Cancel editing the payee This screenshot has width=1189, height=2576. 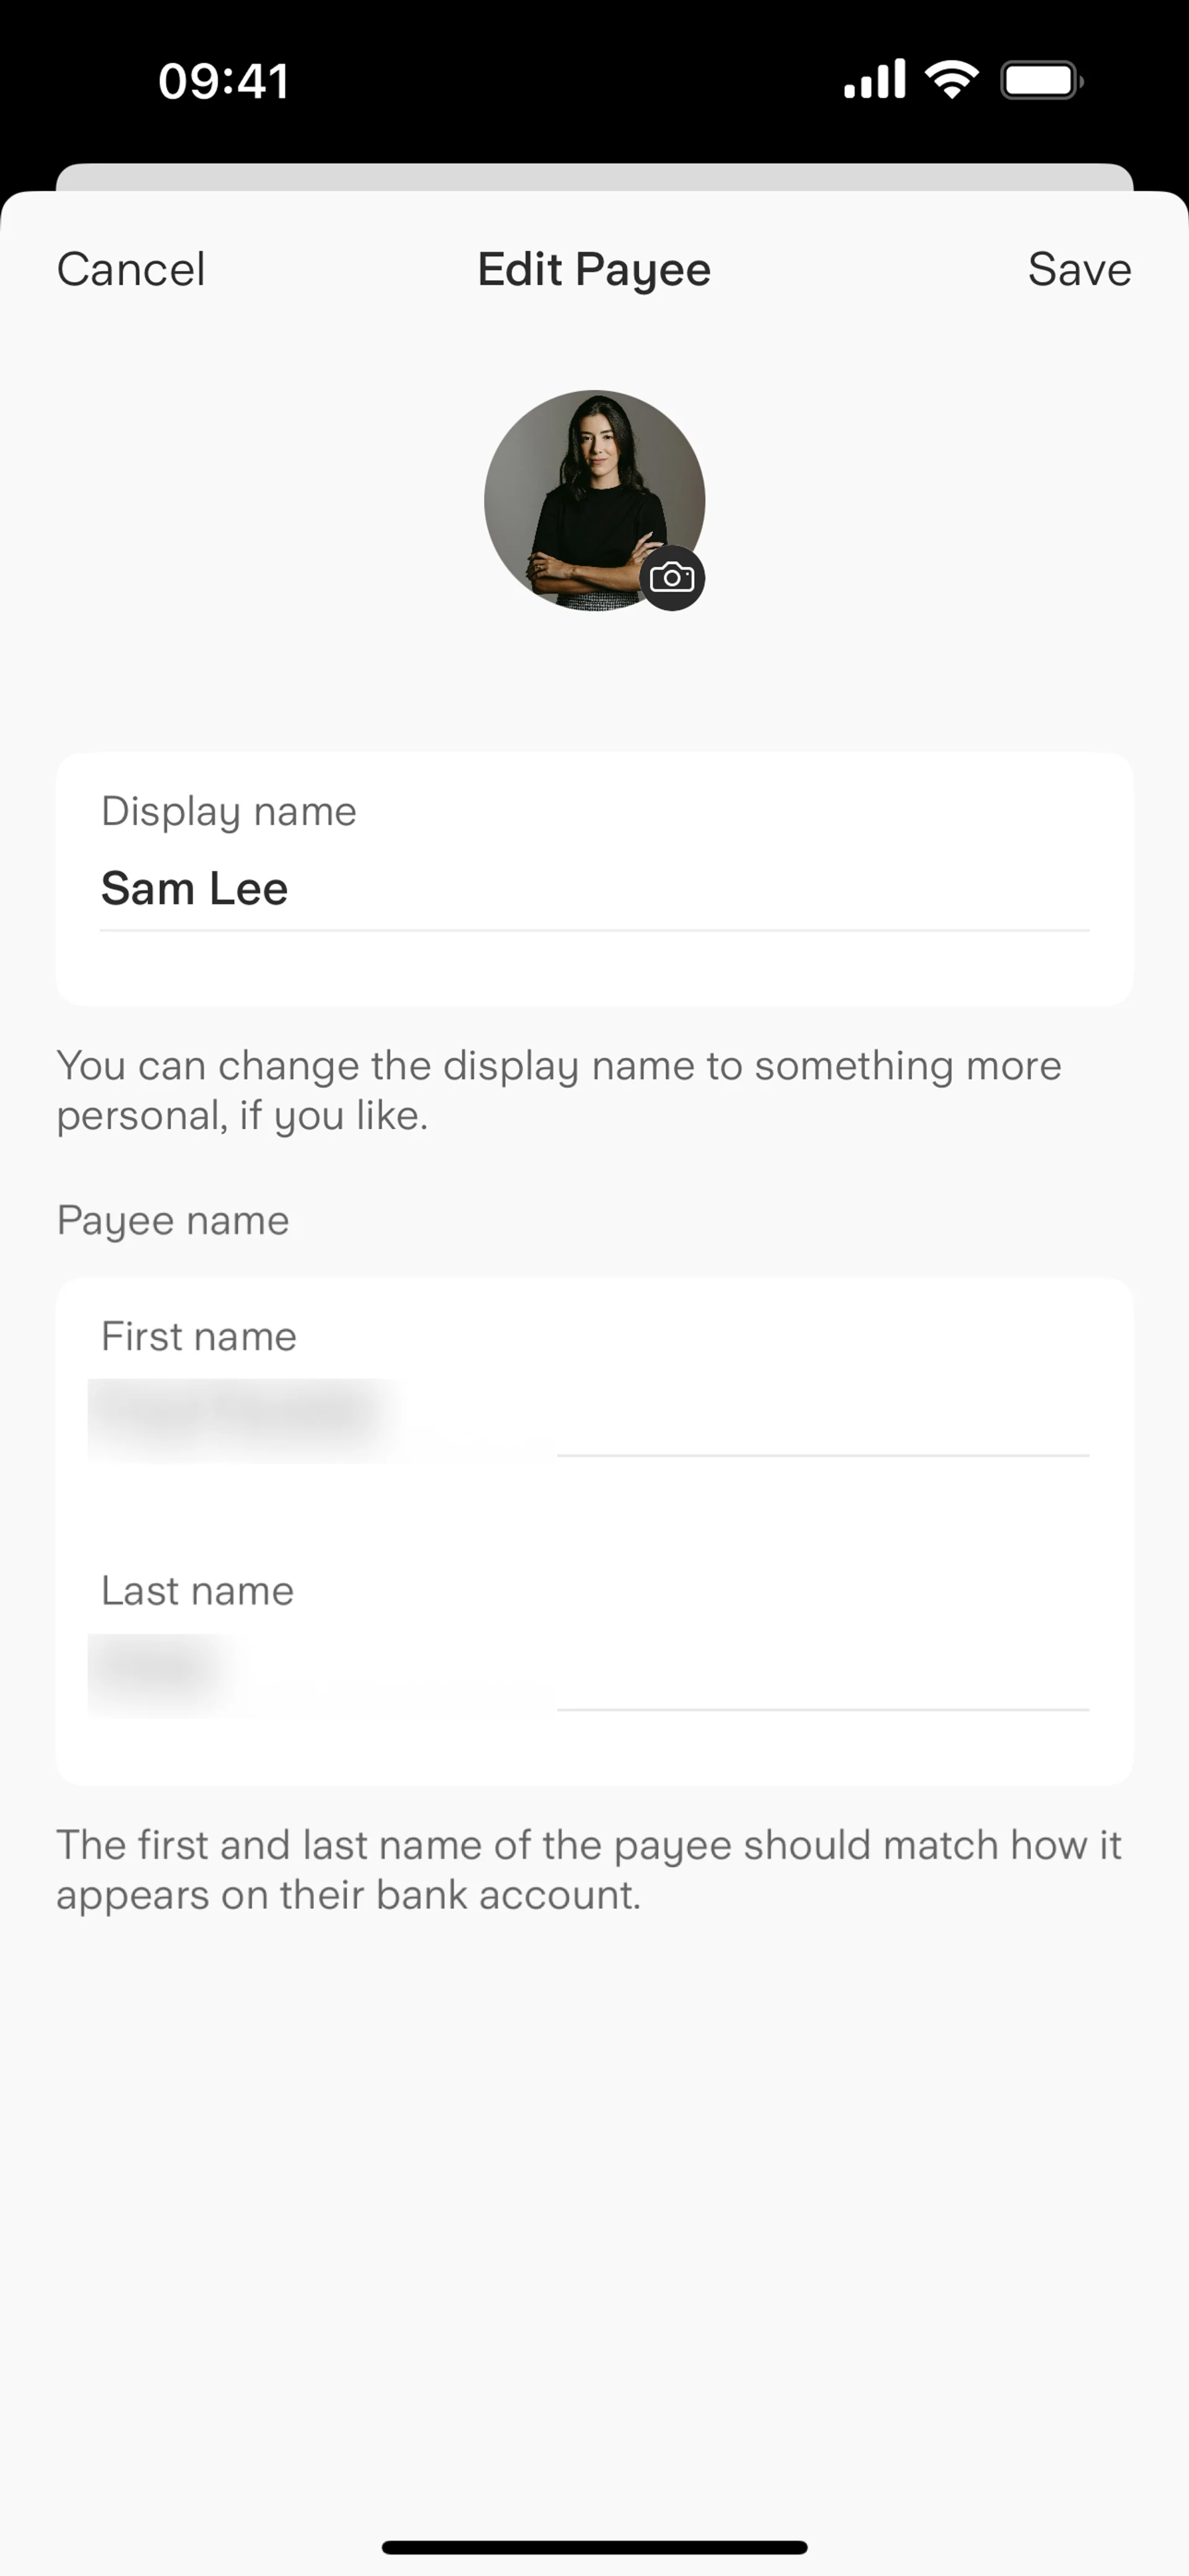[x=131, y=269]
